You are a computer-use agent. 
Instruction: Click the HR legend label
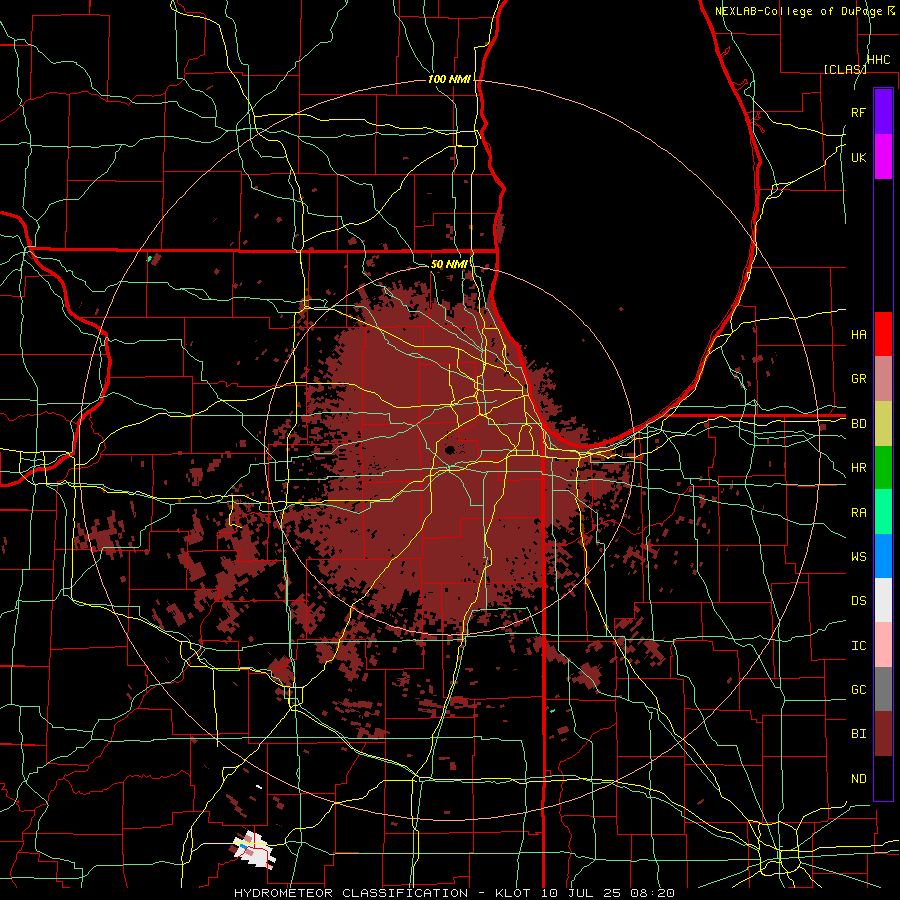858,468
